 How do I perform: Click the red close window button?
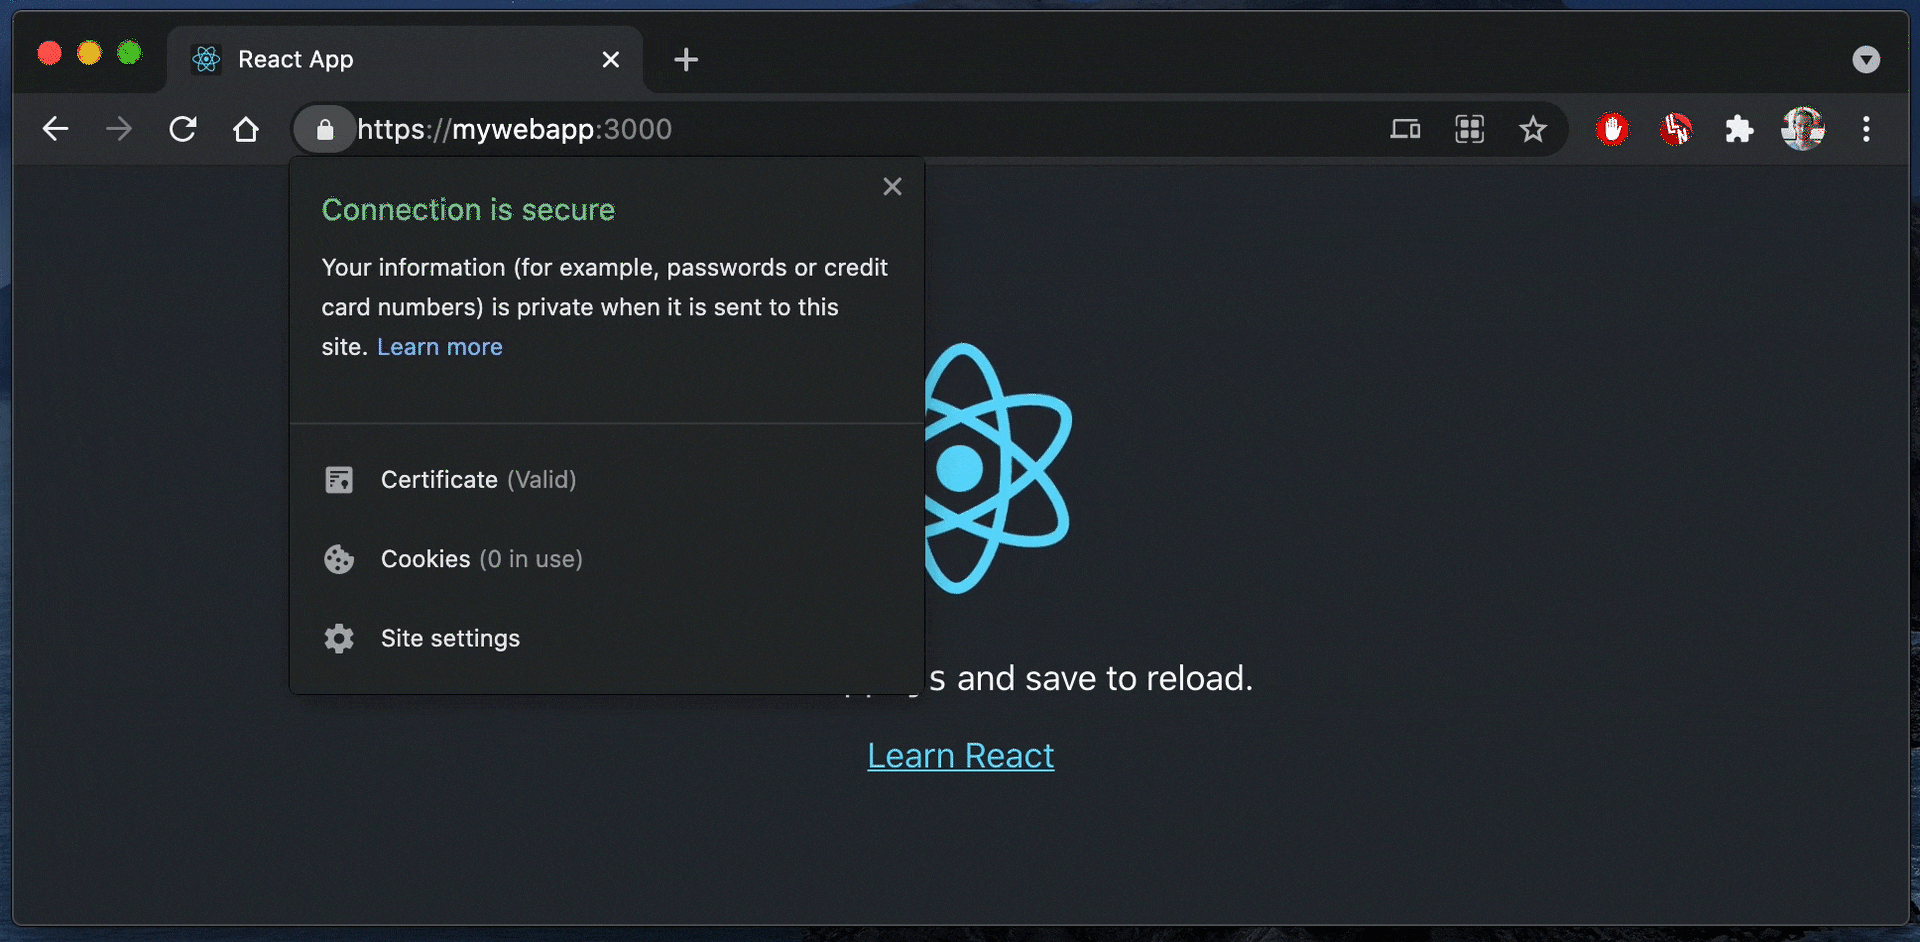click(49, 53)
